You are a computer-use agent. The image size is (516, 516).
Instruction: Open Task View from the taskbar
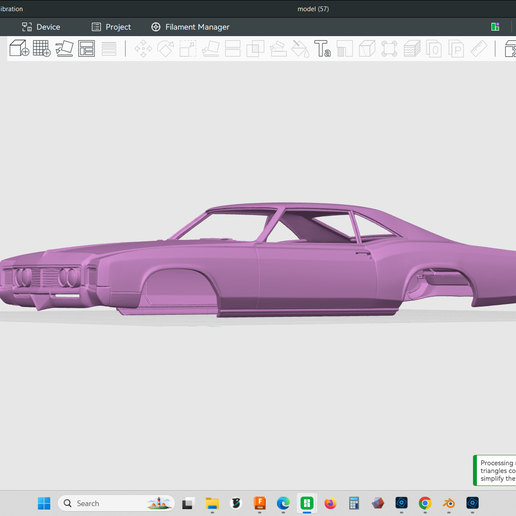coord(187,503)
